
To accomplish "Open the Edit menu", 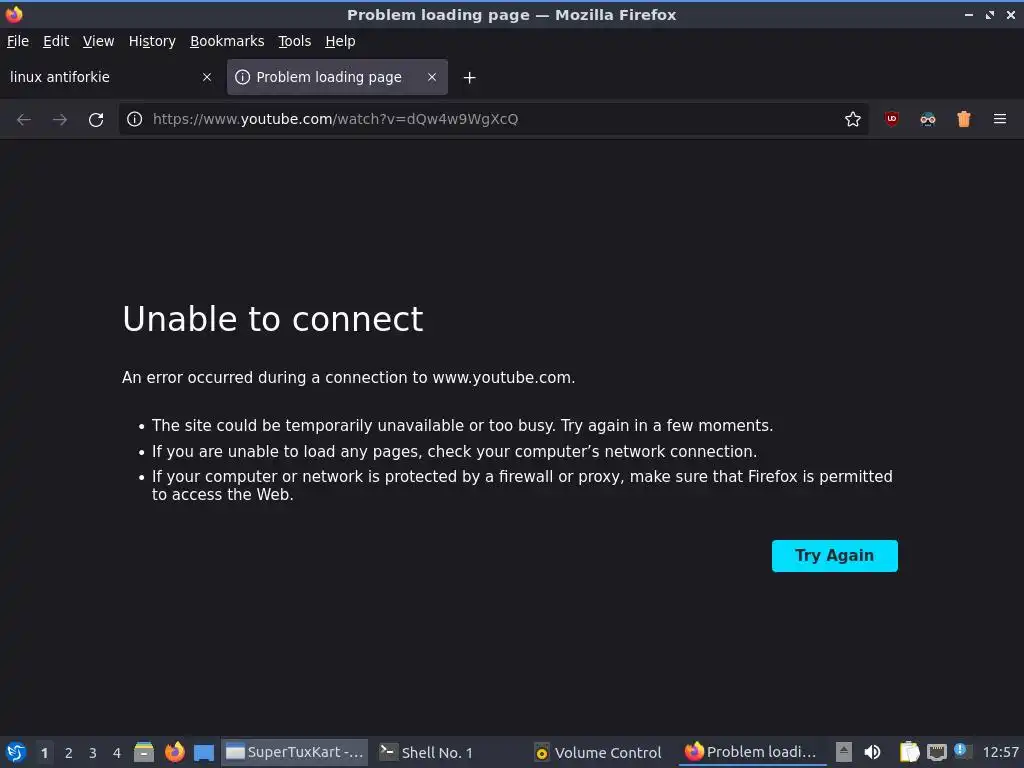I will (56, 41).
